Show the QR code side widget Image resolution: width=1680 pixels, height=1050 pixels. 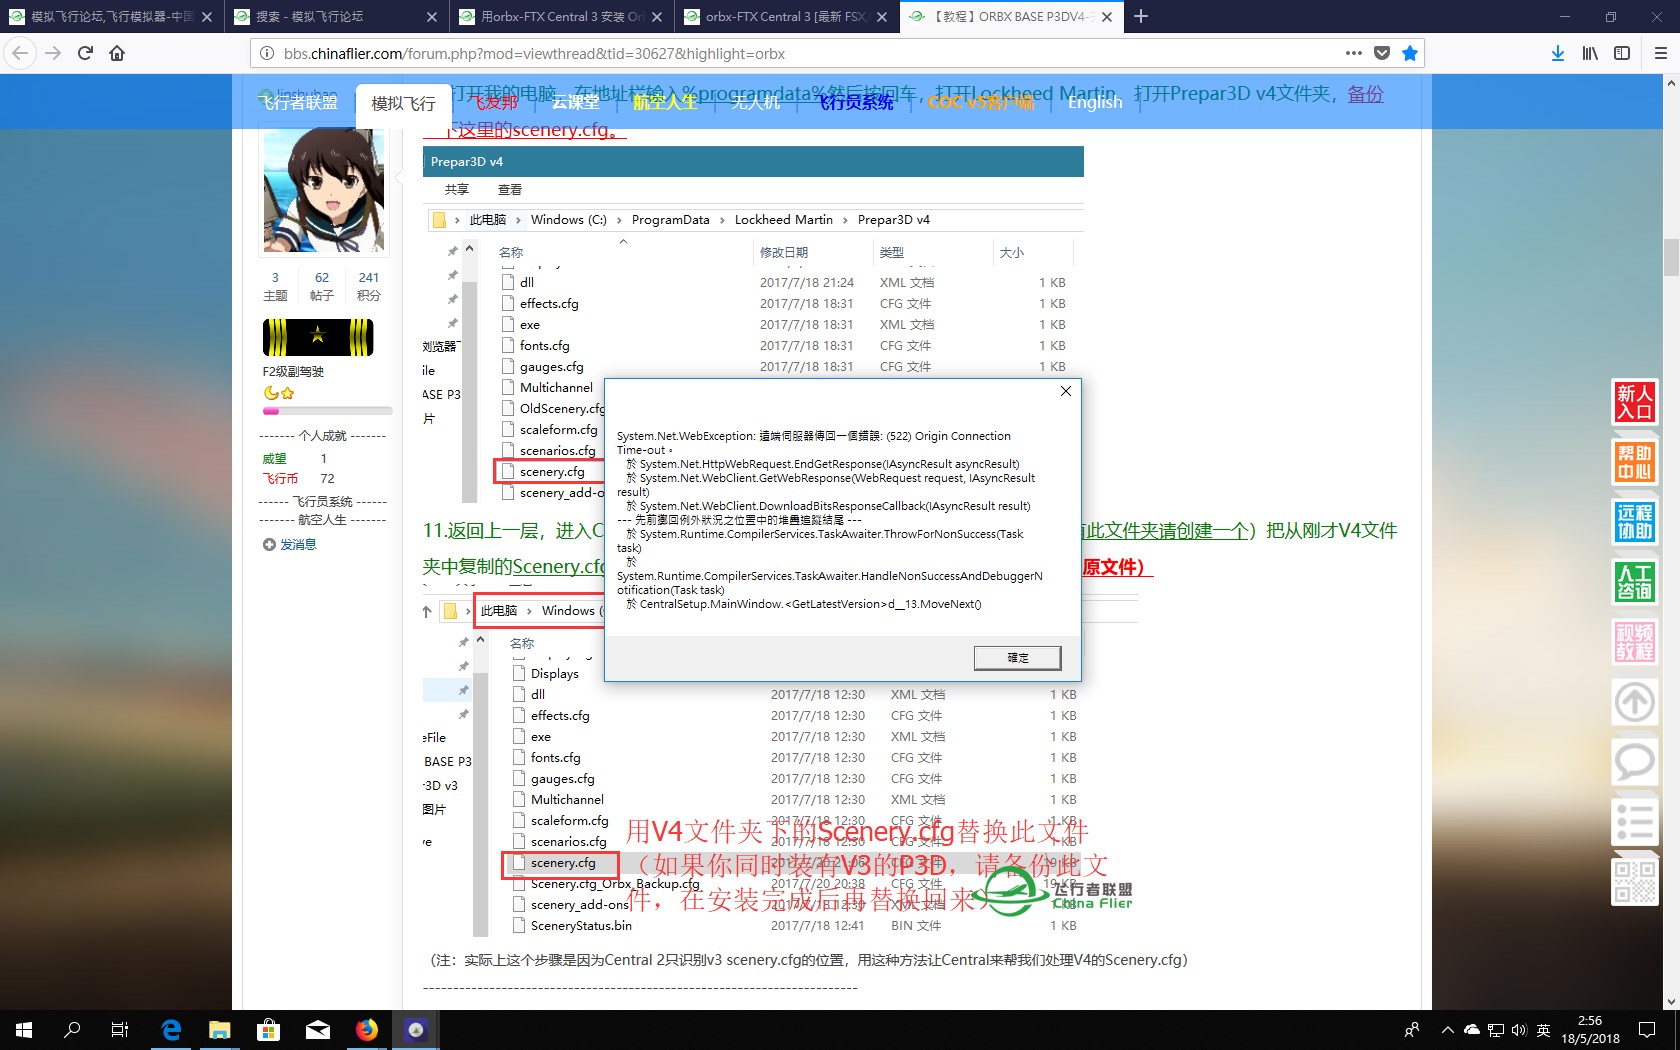[1635, 882]
